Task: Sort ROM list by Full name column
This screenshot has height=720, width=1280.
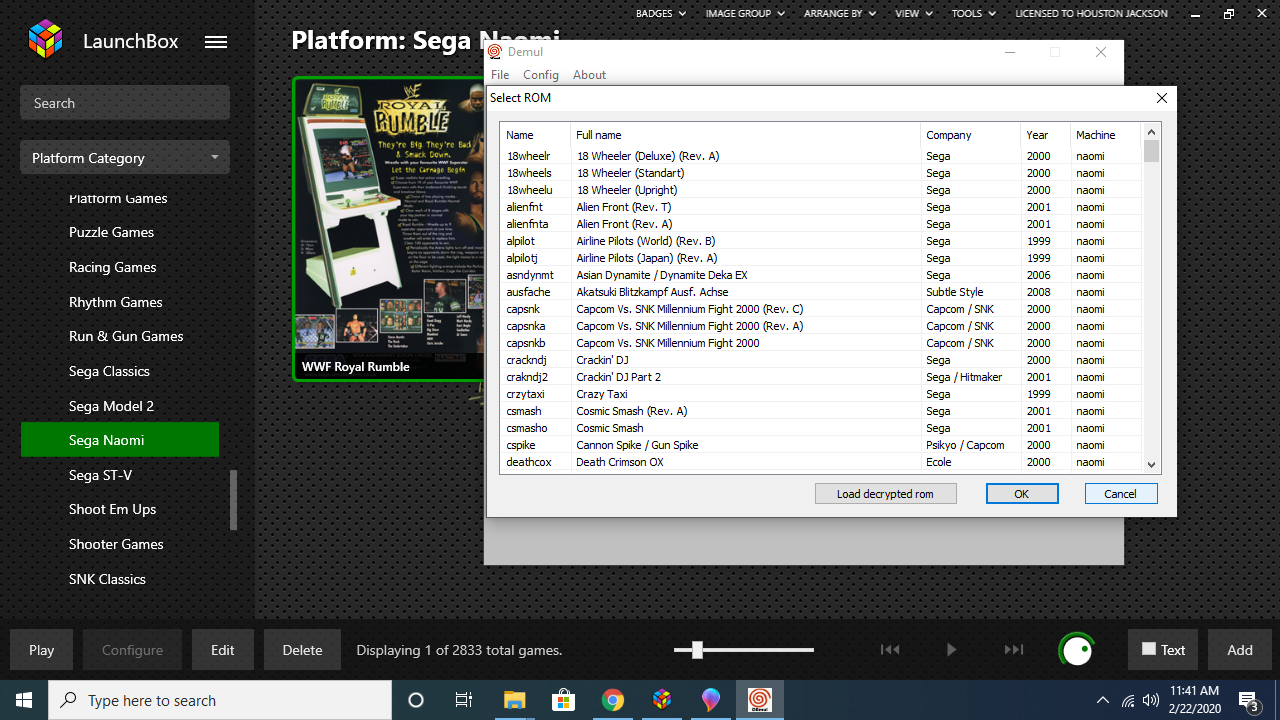Action: (x=745, y=135)
